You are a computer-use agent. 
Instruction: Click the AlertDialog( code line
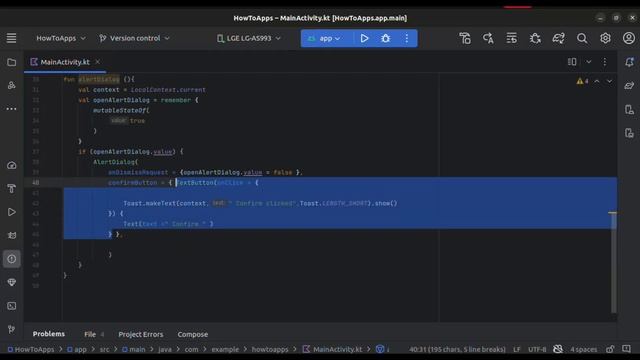[116, 162]
